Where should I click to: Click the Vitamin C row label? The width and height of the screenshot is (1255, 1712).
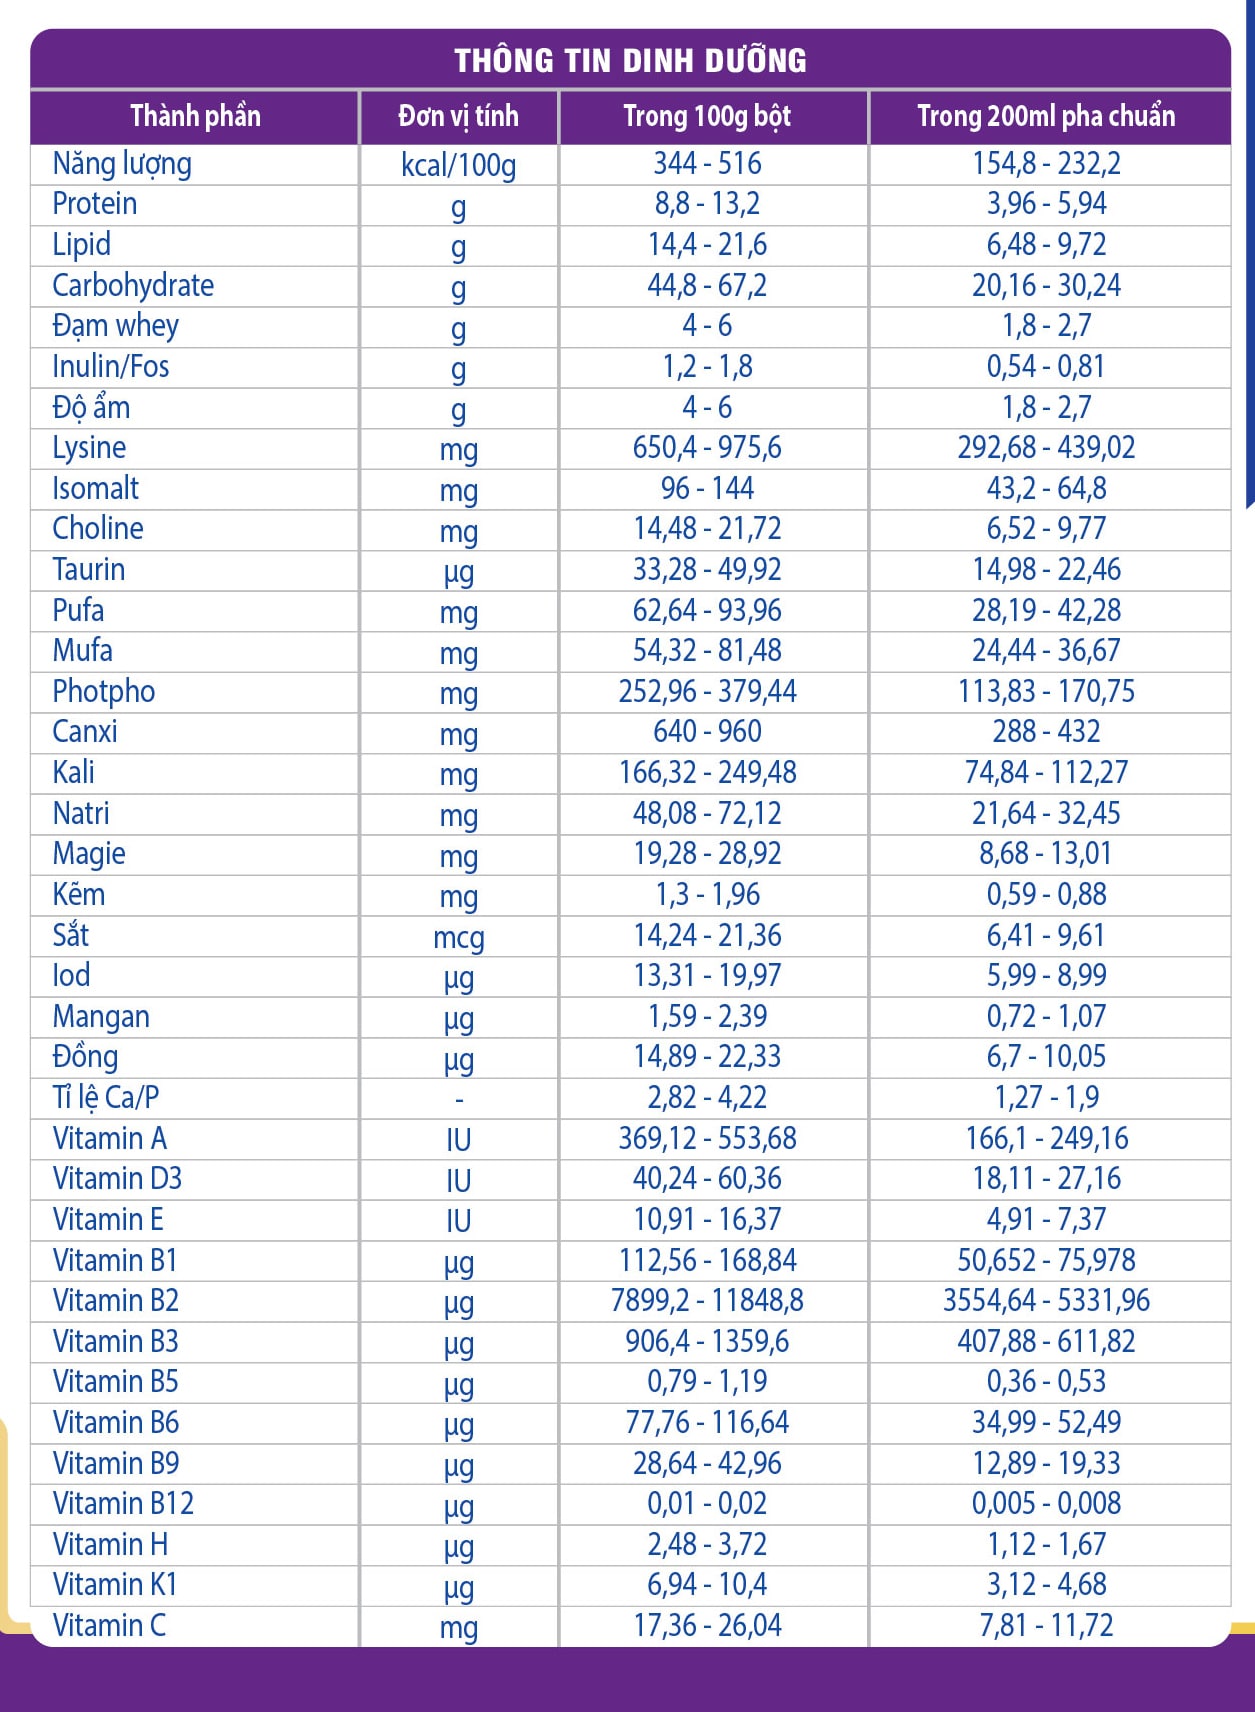coord(109,1626)
